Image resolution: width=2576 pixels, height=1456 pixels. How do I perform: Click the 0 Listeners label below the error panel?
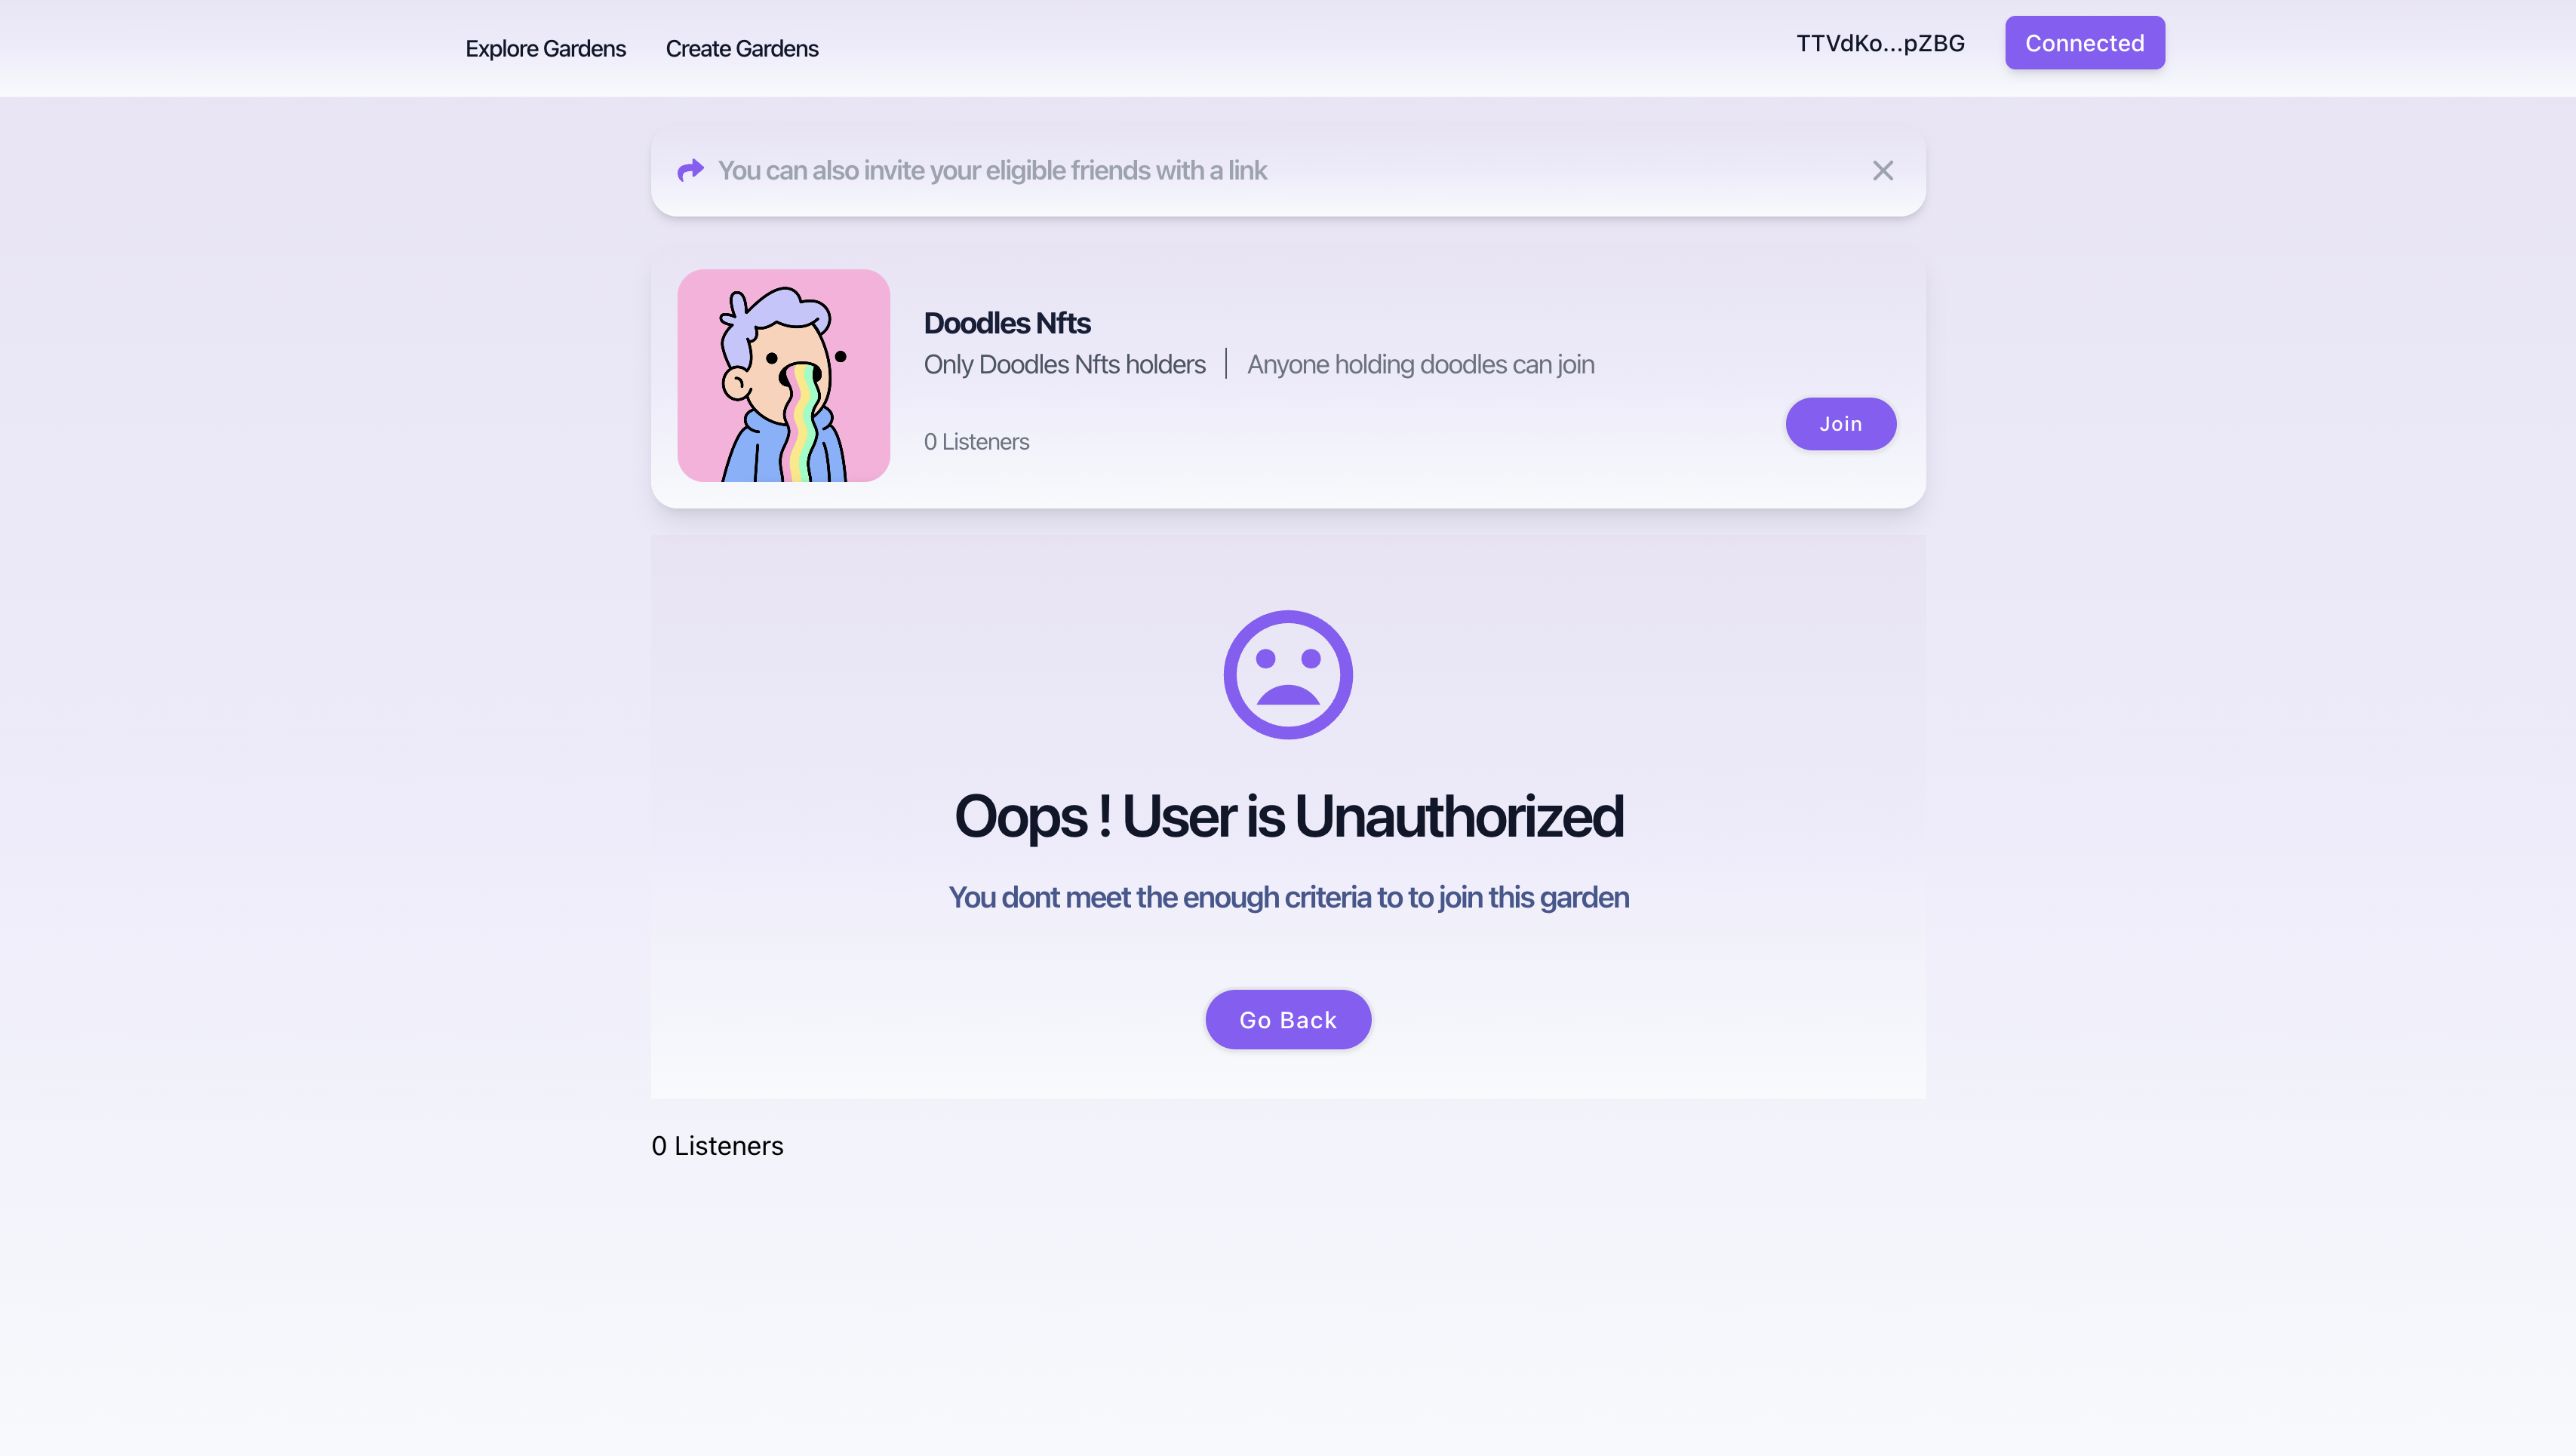point(717,1146)
